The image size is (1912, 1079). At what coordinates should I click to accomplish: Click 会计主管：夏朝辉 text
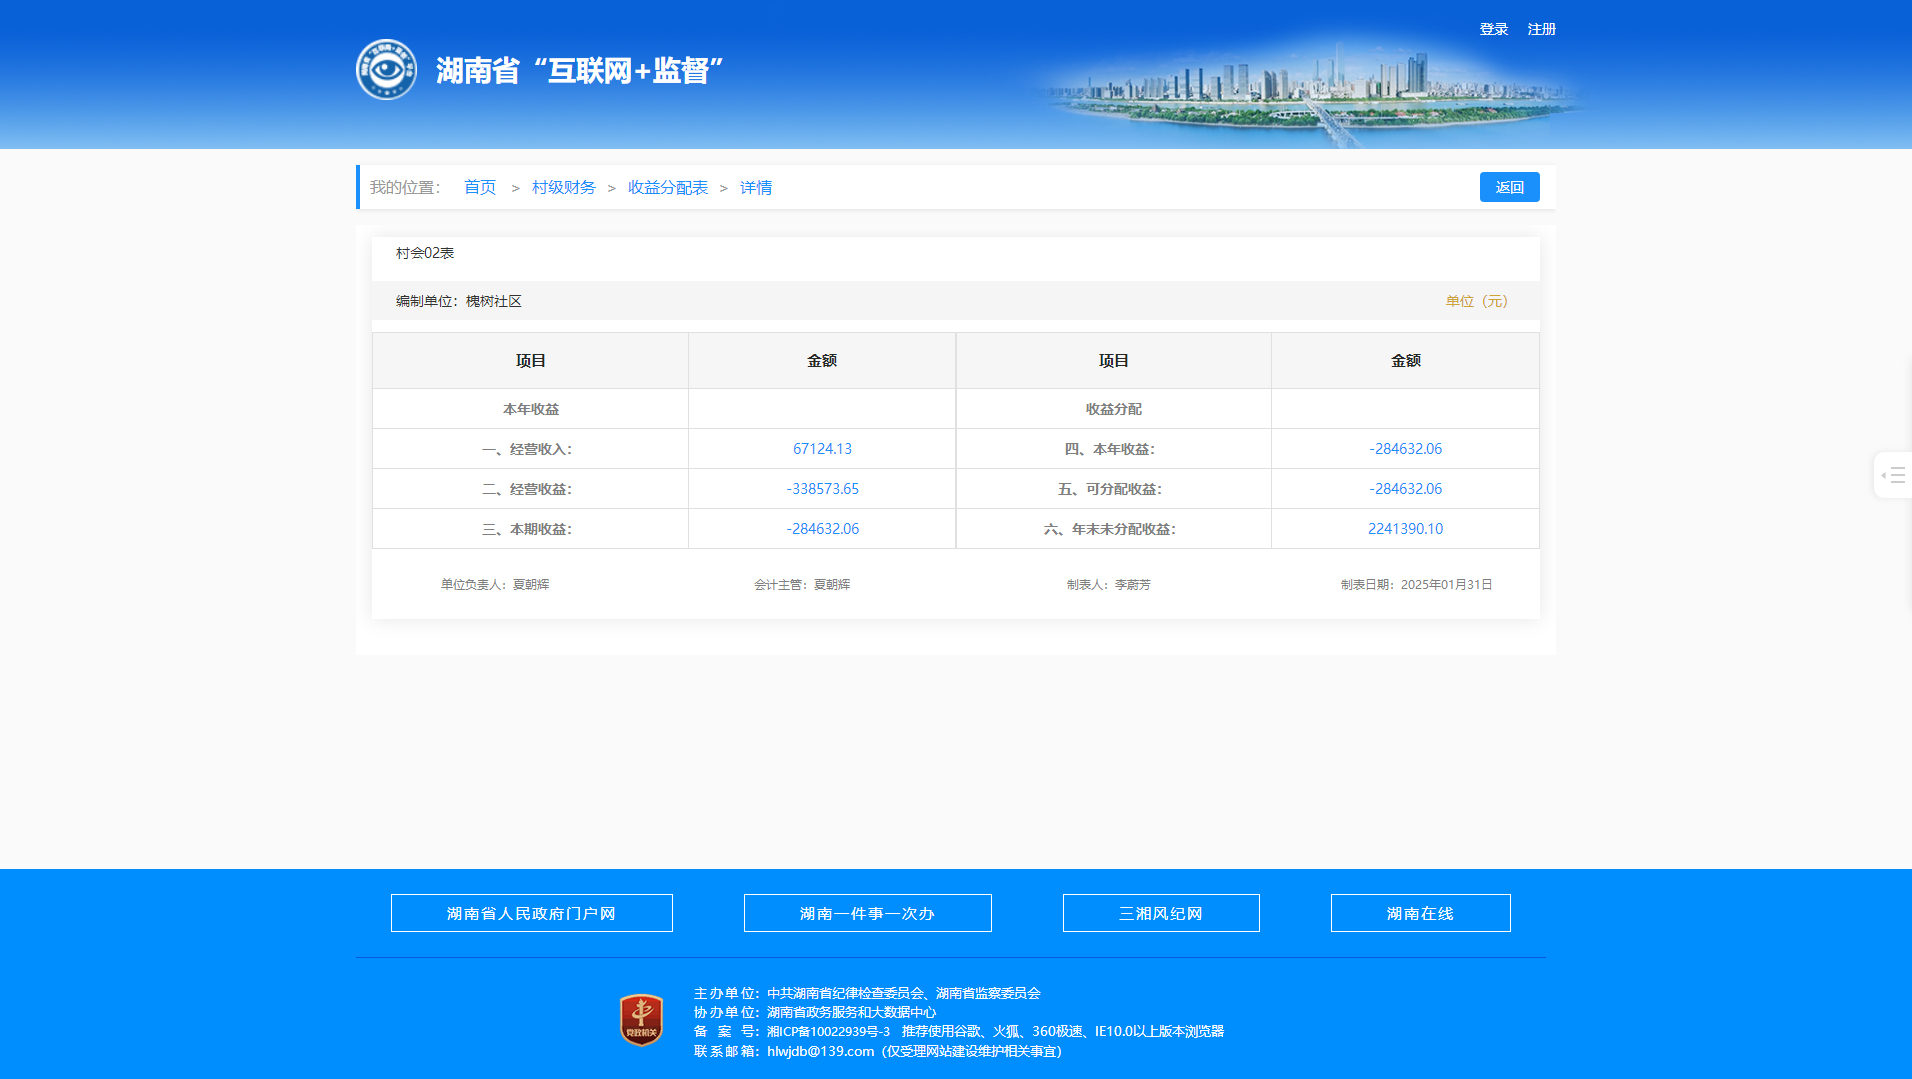point(802,584)
